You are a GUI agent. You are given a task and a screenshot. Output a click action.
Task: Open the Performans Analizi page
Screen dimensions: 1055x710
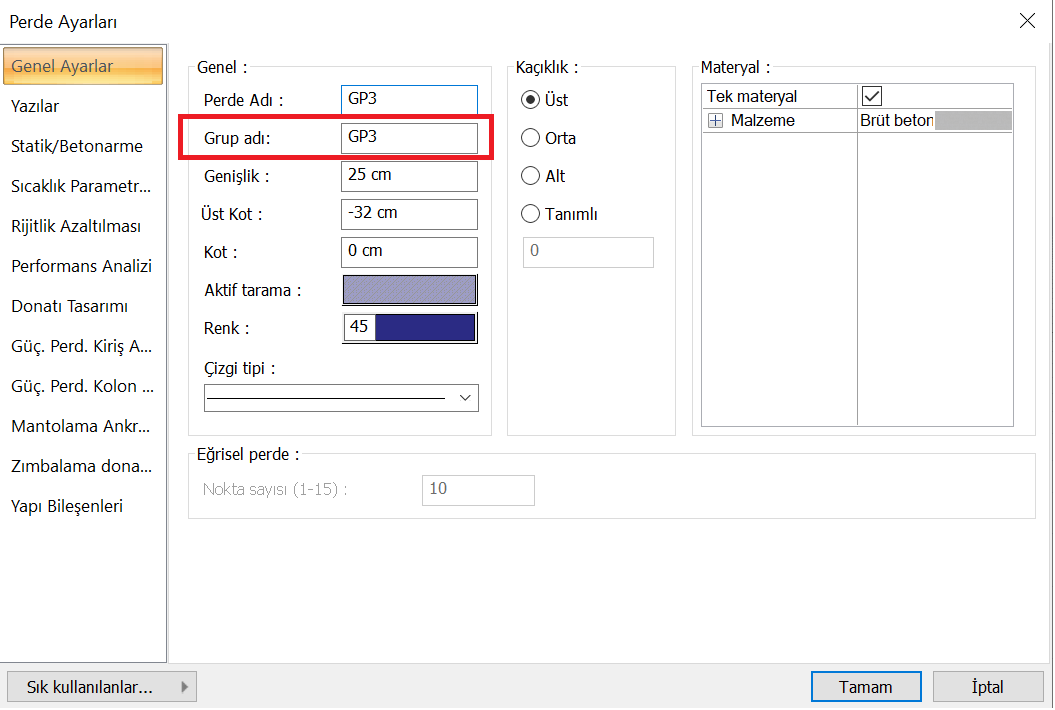pos(81,267)
